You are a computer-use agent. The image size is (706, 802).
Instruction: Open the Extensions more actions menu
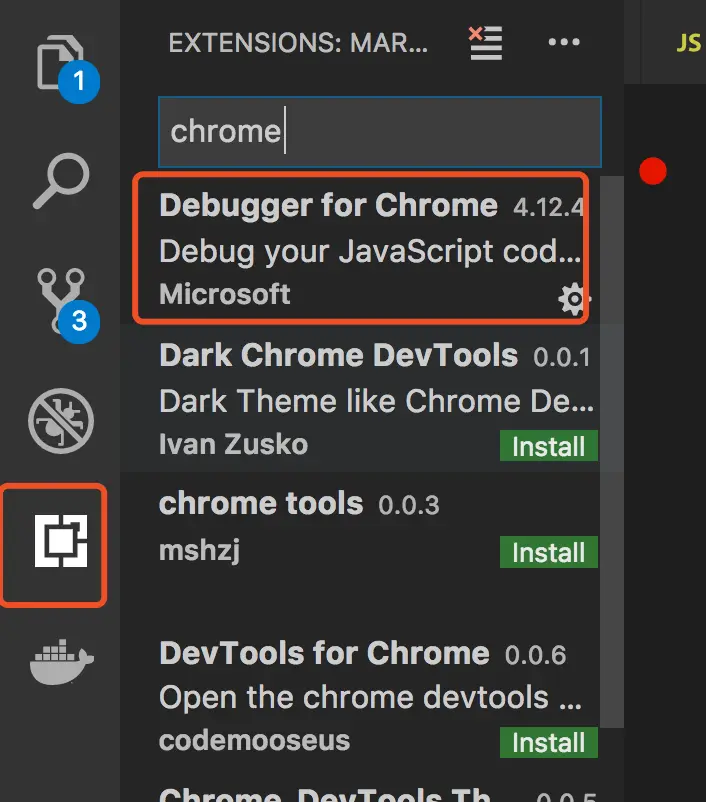(564, 42)
